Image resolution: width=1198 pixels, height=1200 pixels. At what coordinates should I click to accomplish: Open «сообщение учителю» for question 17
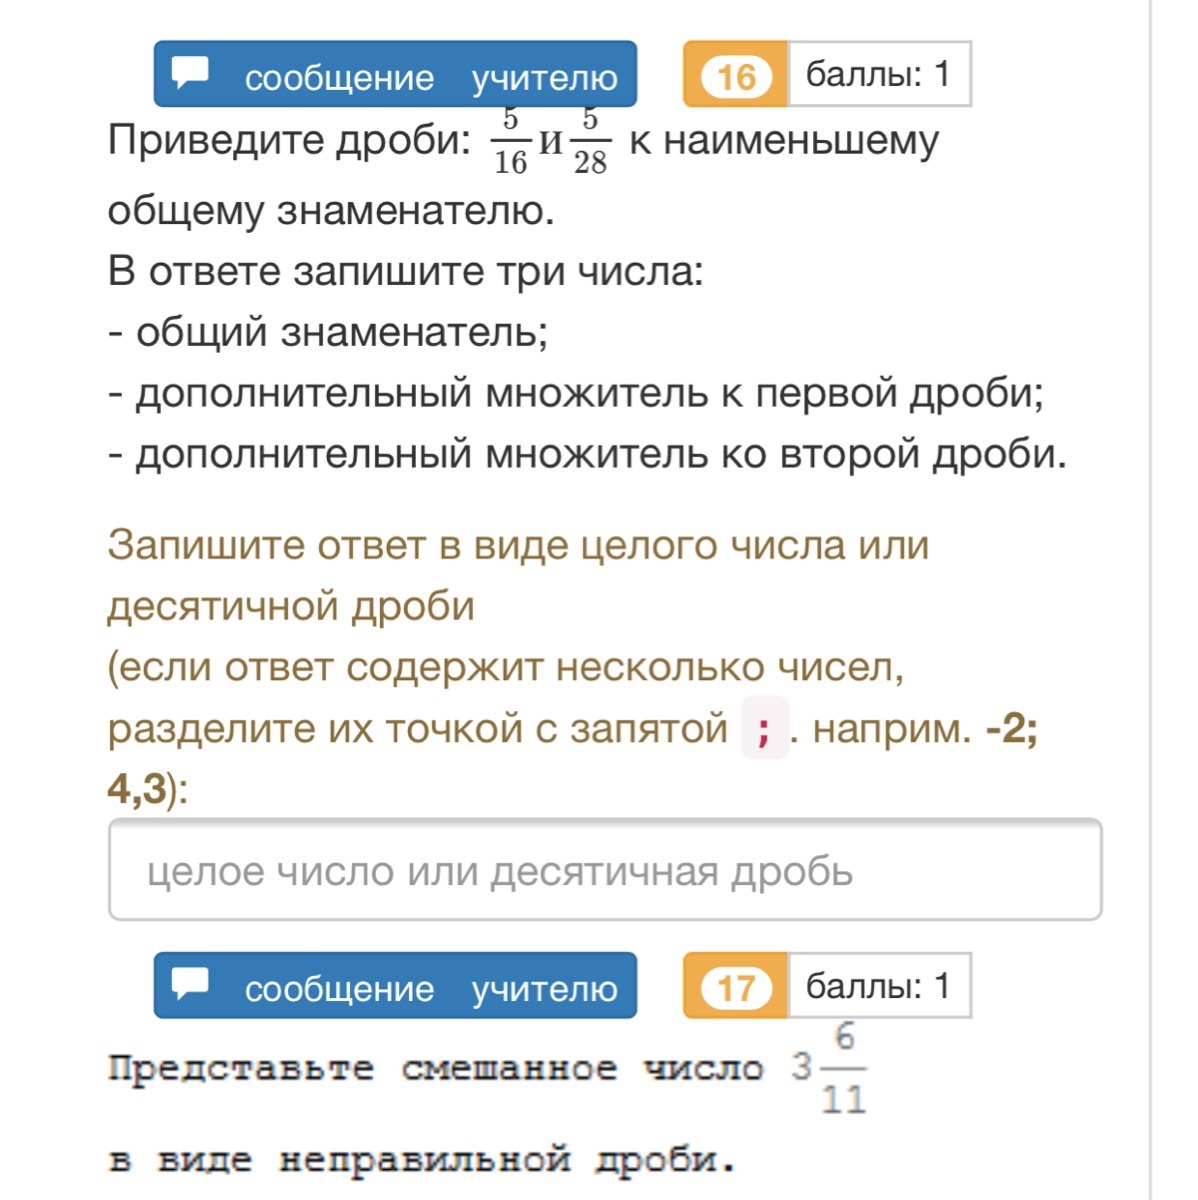pyautogui.click(x=395, y=985)
